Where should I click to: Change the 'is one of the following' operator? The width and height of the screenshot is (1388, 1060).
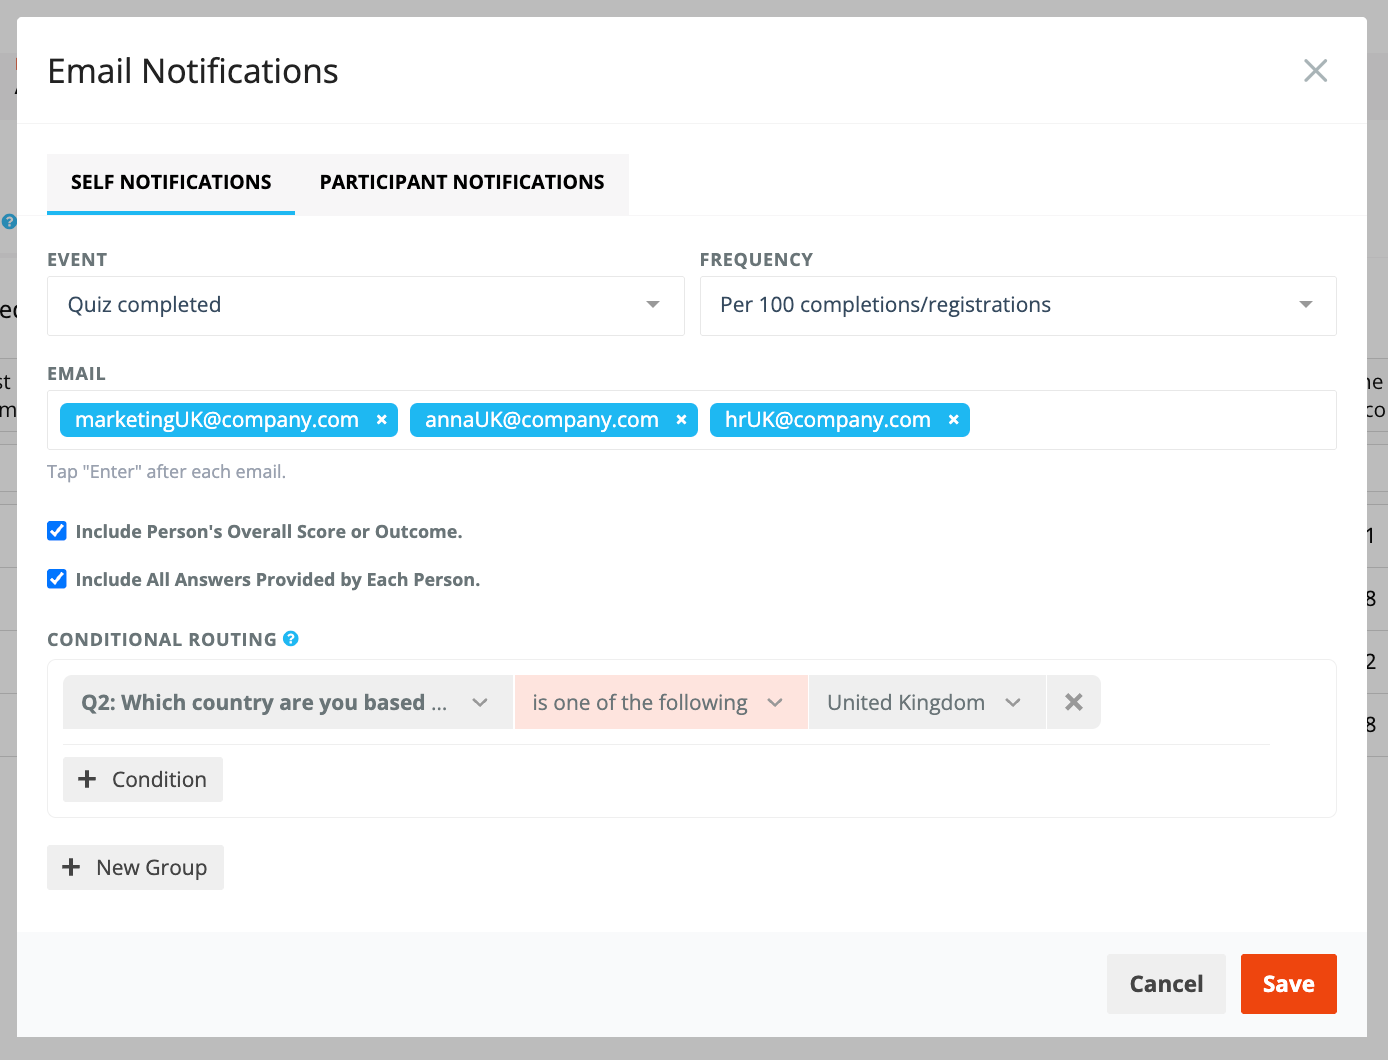(661, 702)
